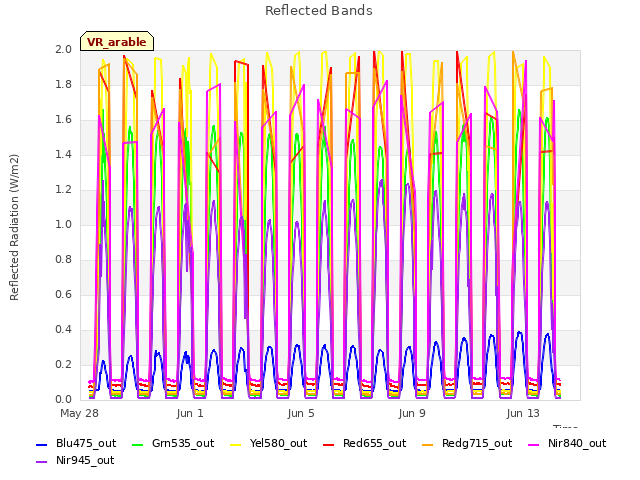
Task: Click the Nir840_out legend label
Action: pyautogui.click(x=577, y=443)
